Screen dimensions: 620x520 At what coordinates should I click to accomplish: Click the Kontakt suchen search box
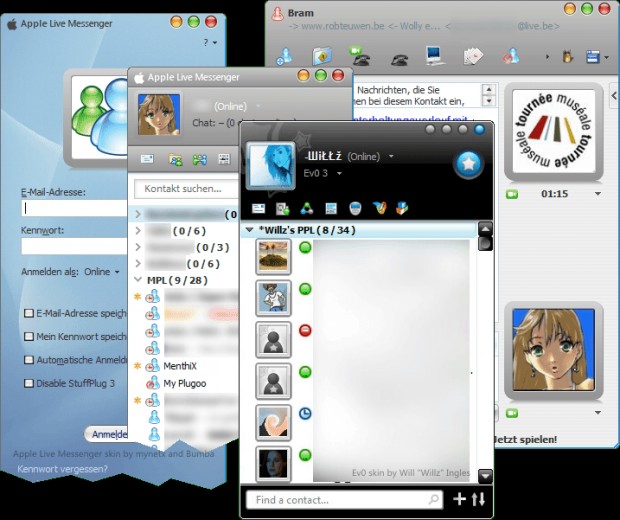(x=187, y=189)
